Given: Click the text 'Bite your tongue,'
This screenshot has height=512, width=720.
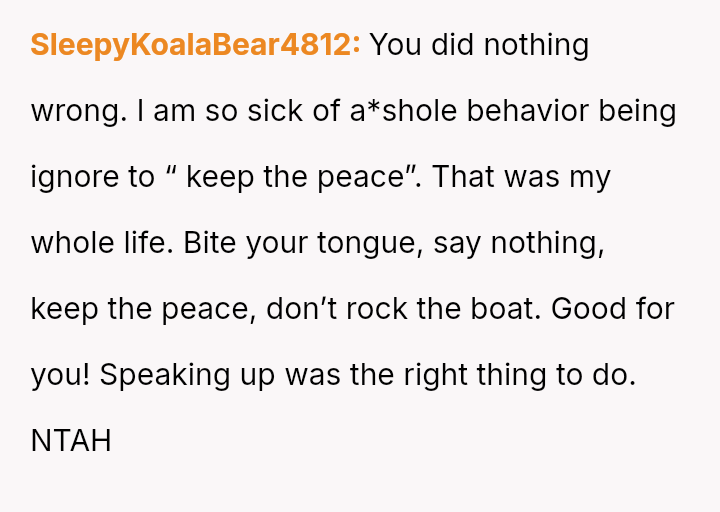Looking at the screenshot, I should click(302, 243).
